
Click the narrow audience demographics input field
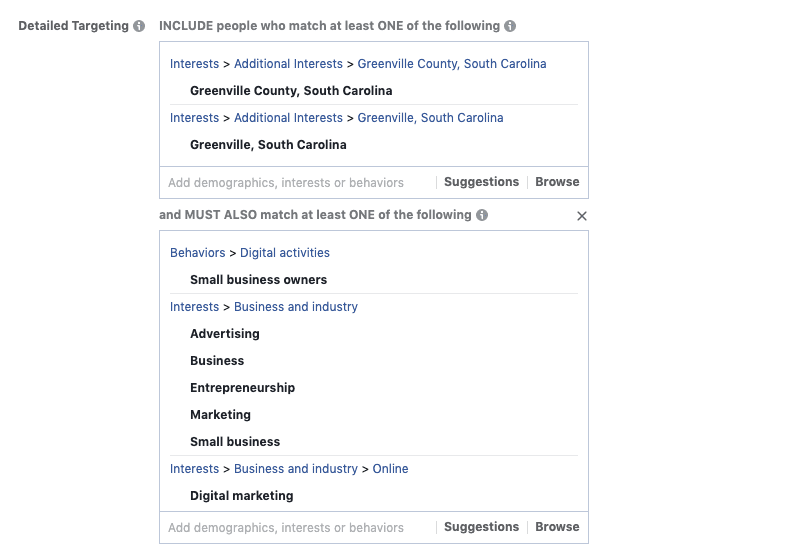point(298,527)
